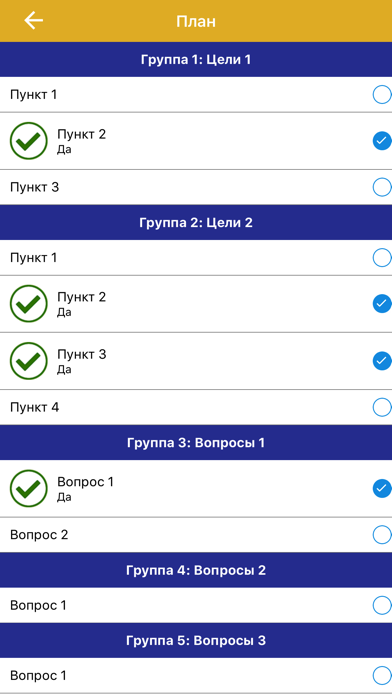392x696 pixels.
Task: Open the Пункт 4 list row
Action: [196, 407]
